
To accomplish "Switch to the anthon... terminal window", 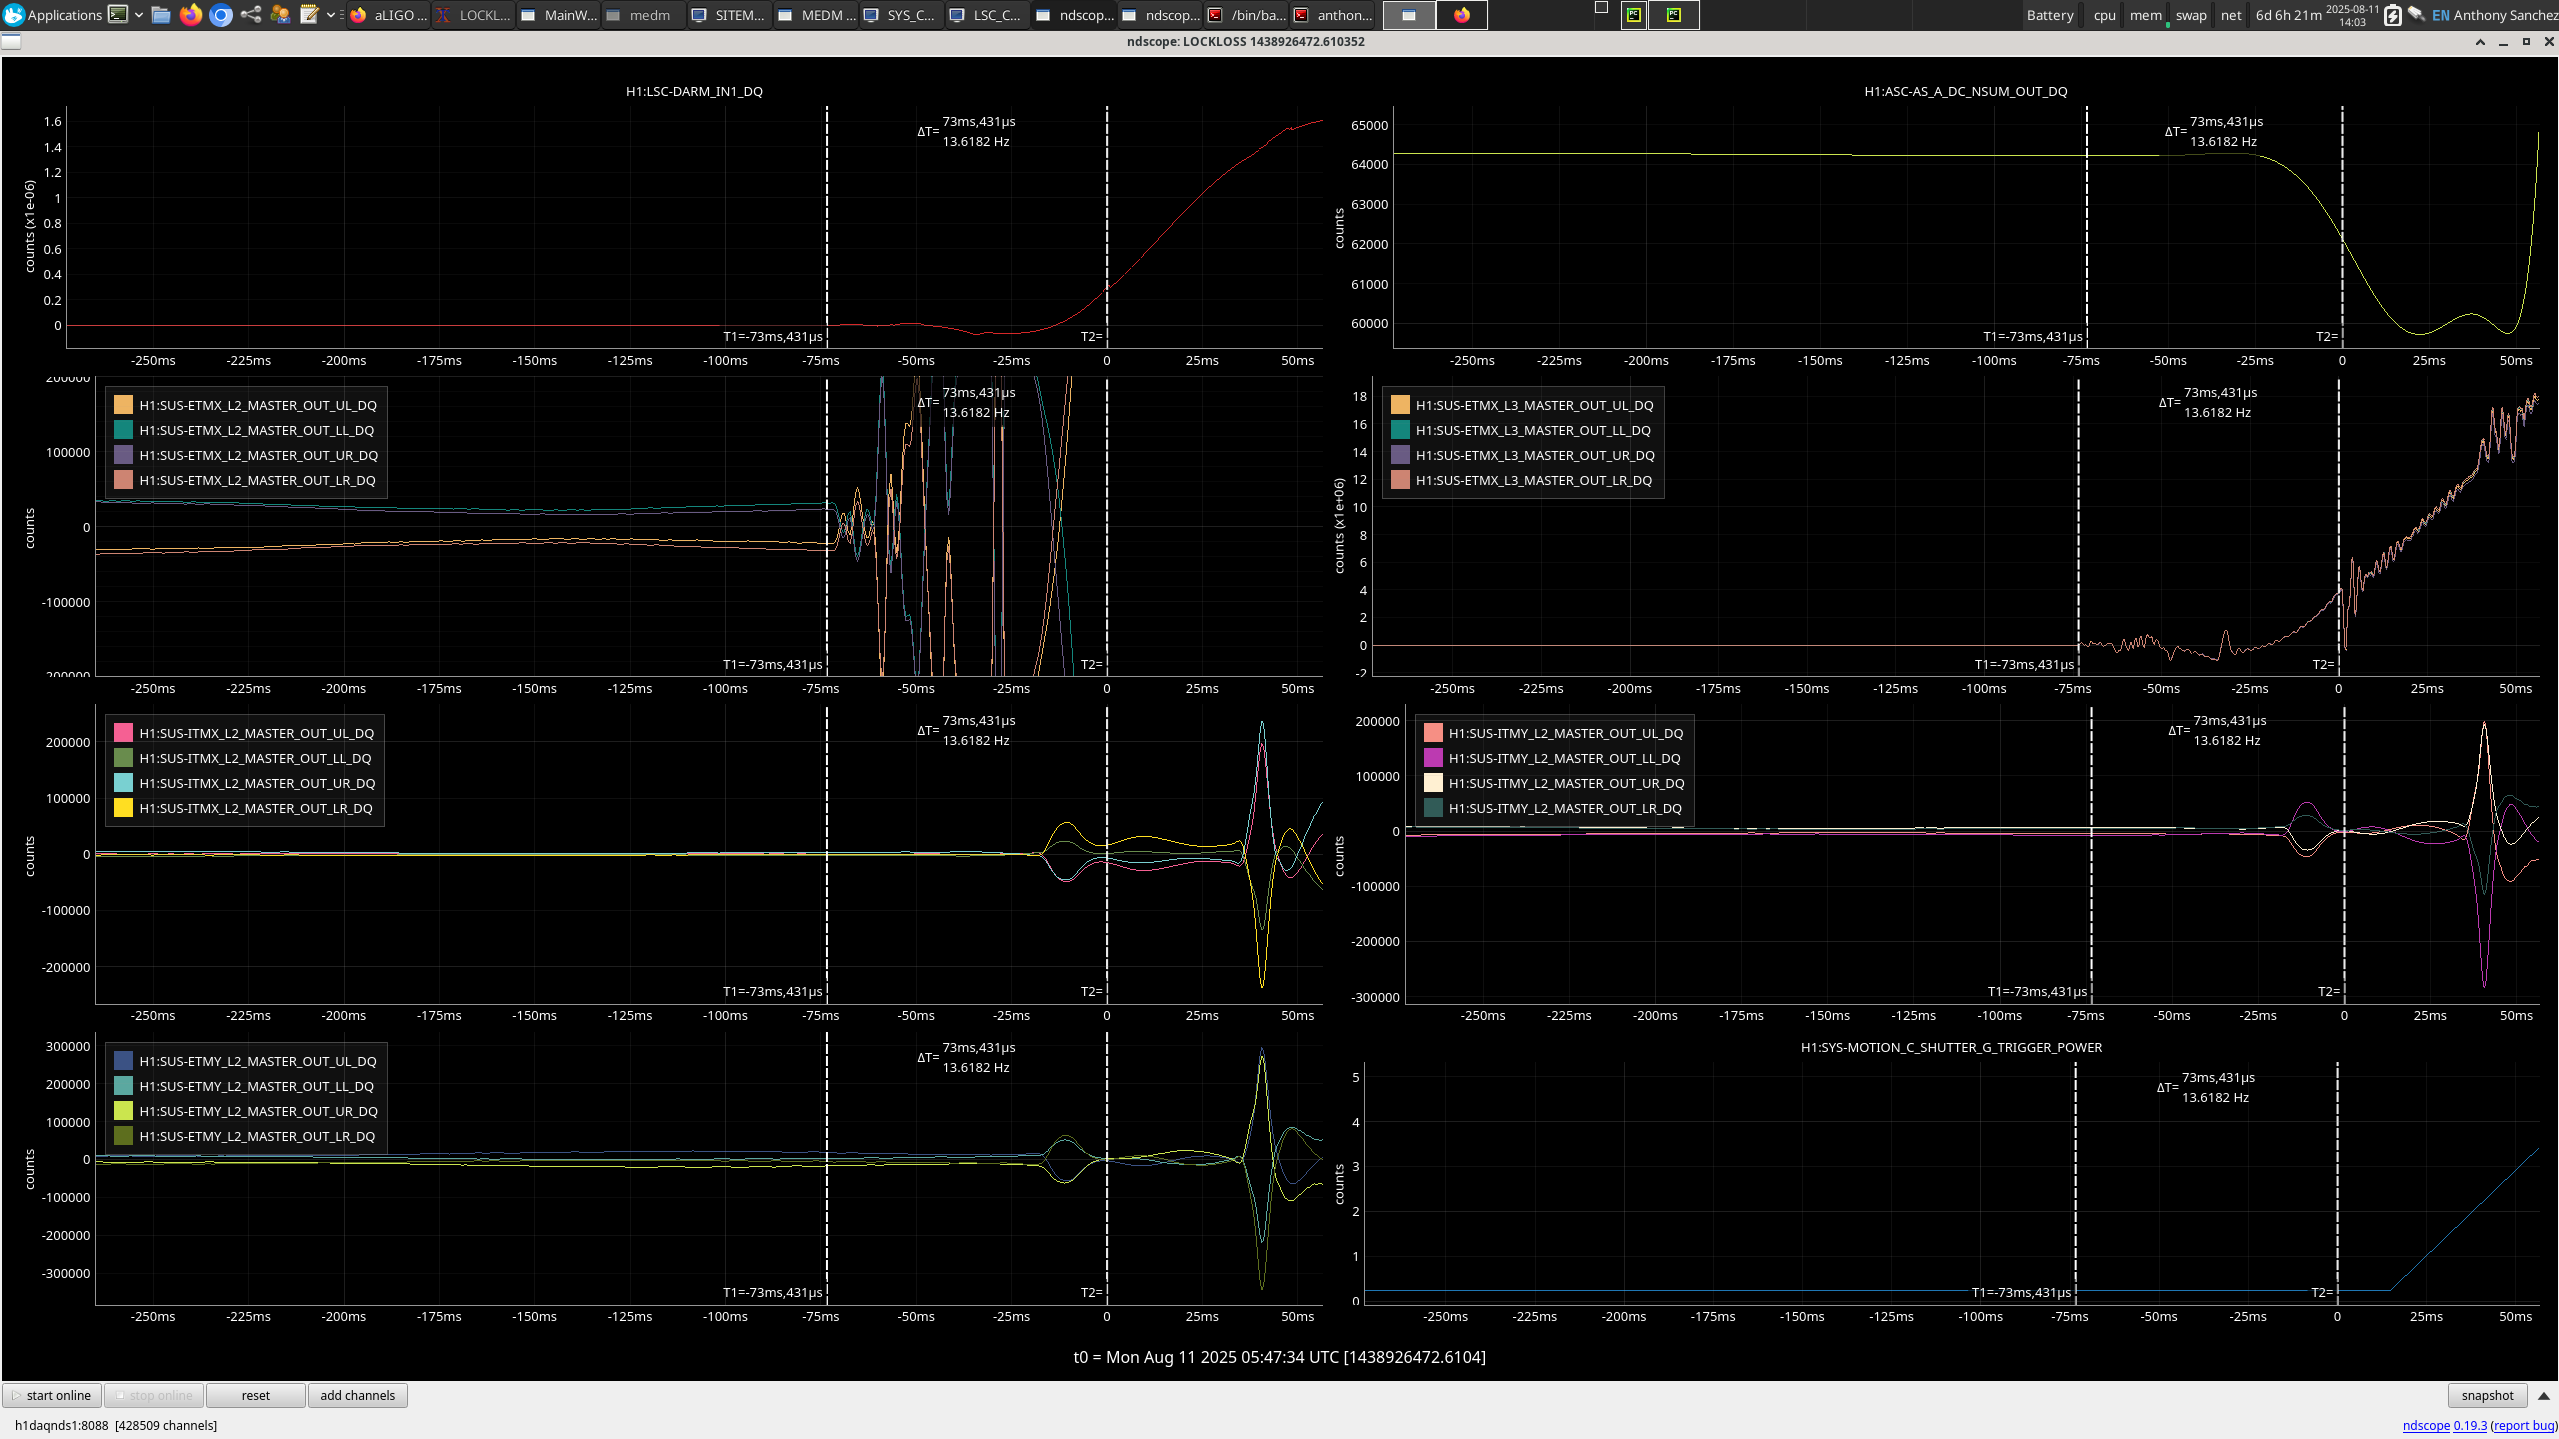I will [x=1333, y=15].
